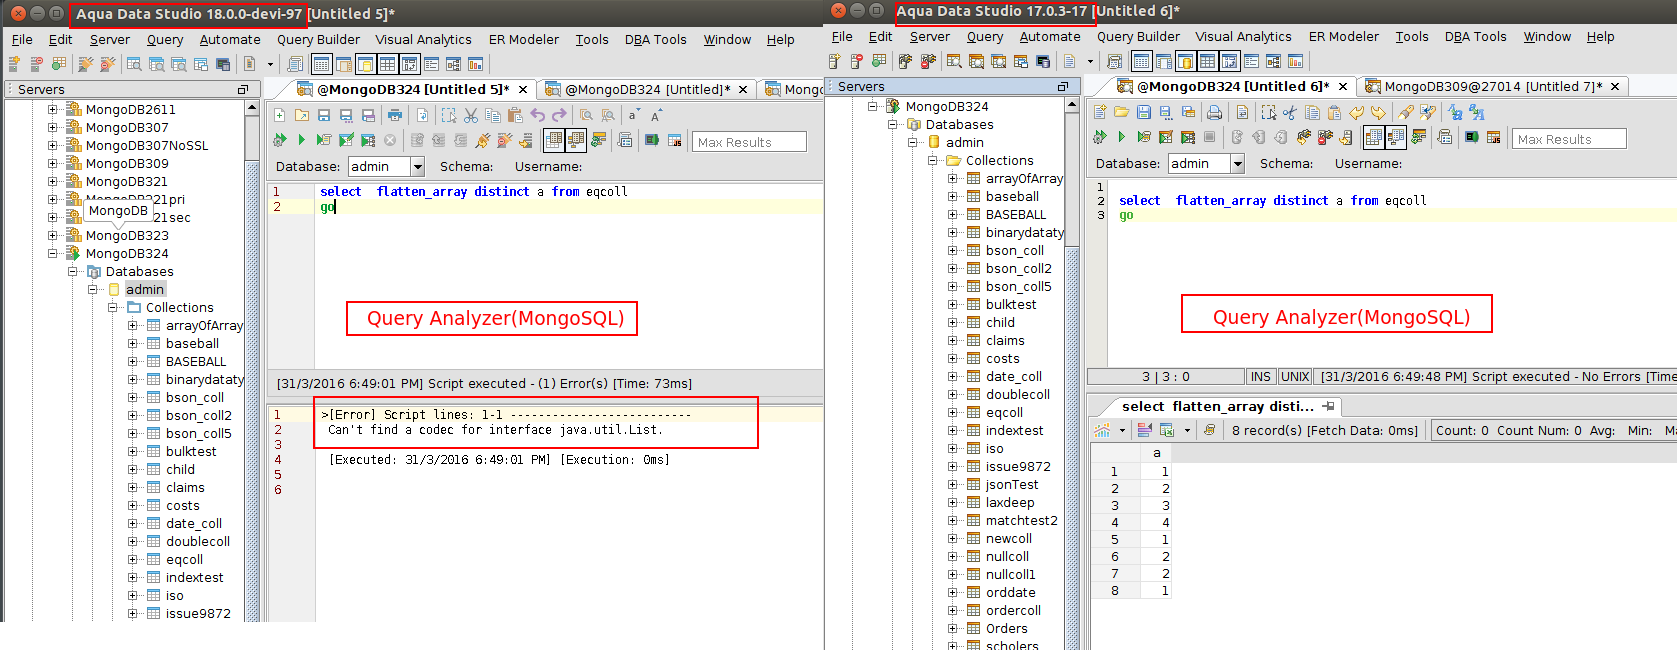Toggle fourth bordered table button in left main toolbar

click(x=387, y=64)
